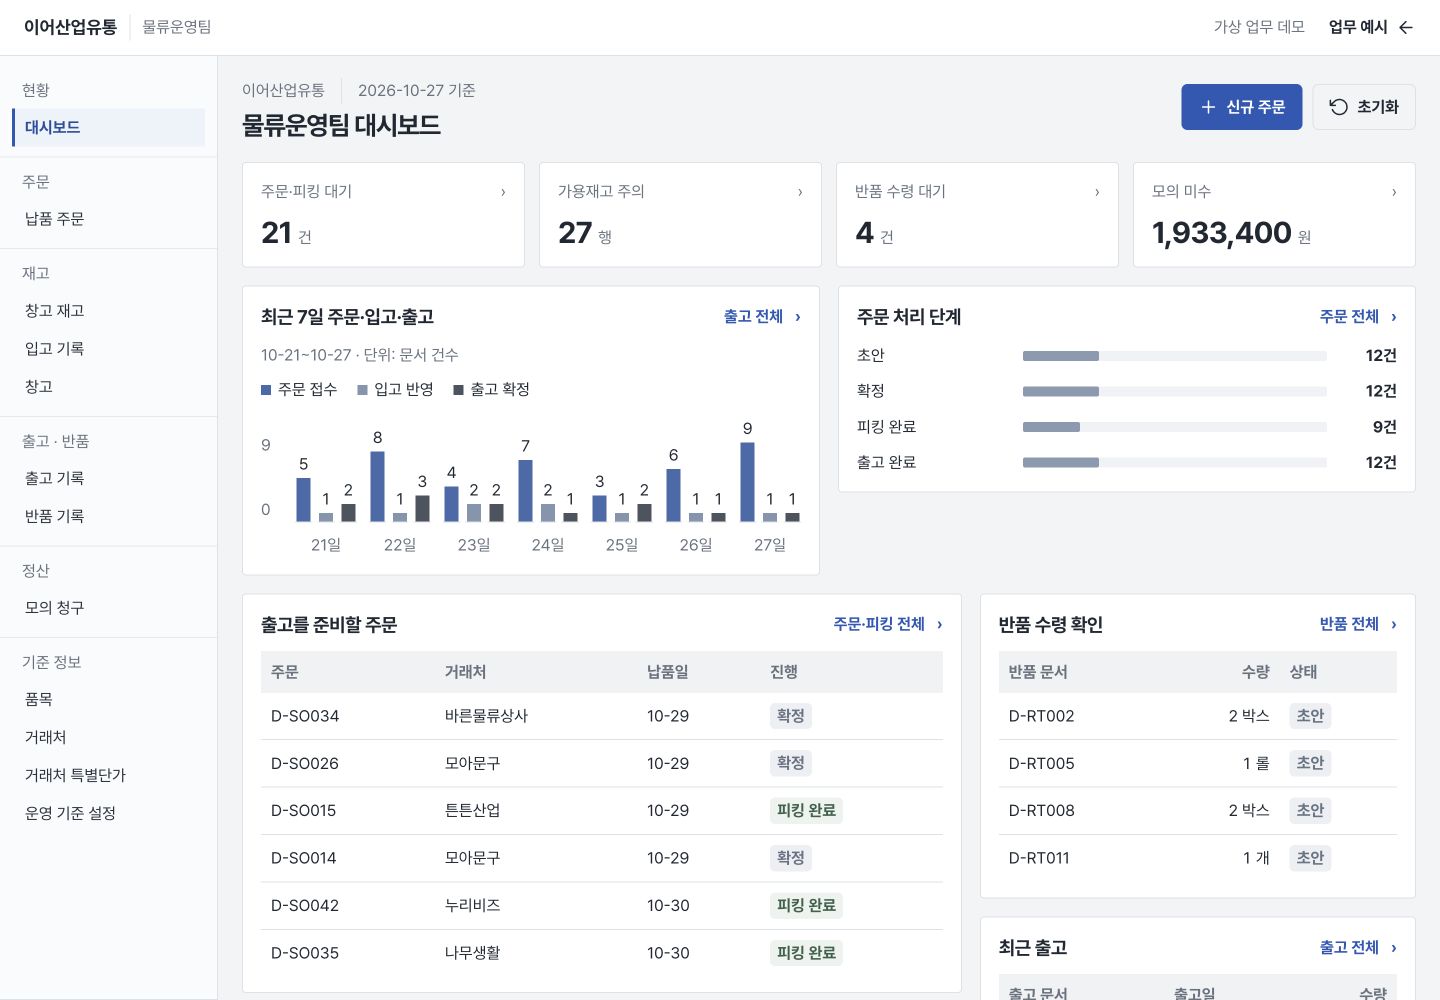Screen dimensions: 1440x1000
Task: Open the 가용재고 주의 card chevron
Action: (800, 192)
